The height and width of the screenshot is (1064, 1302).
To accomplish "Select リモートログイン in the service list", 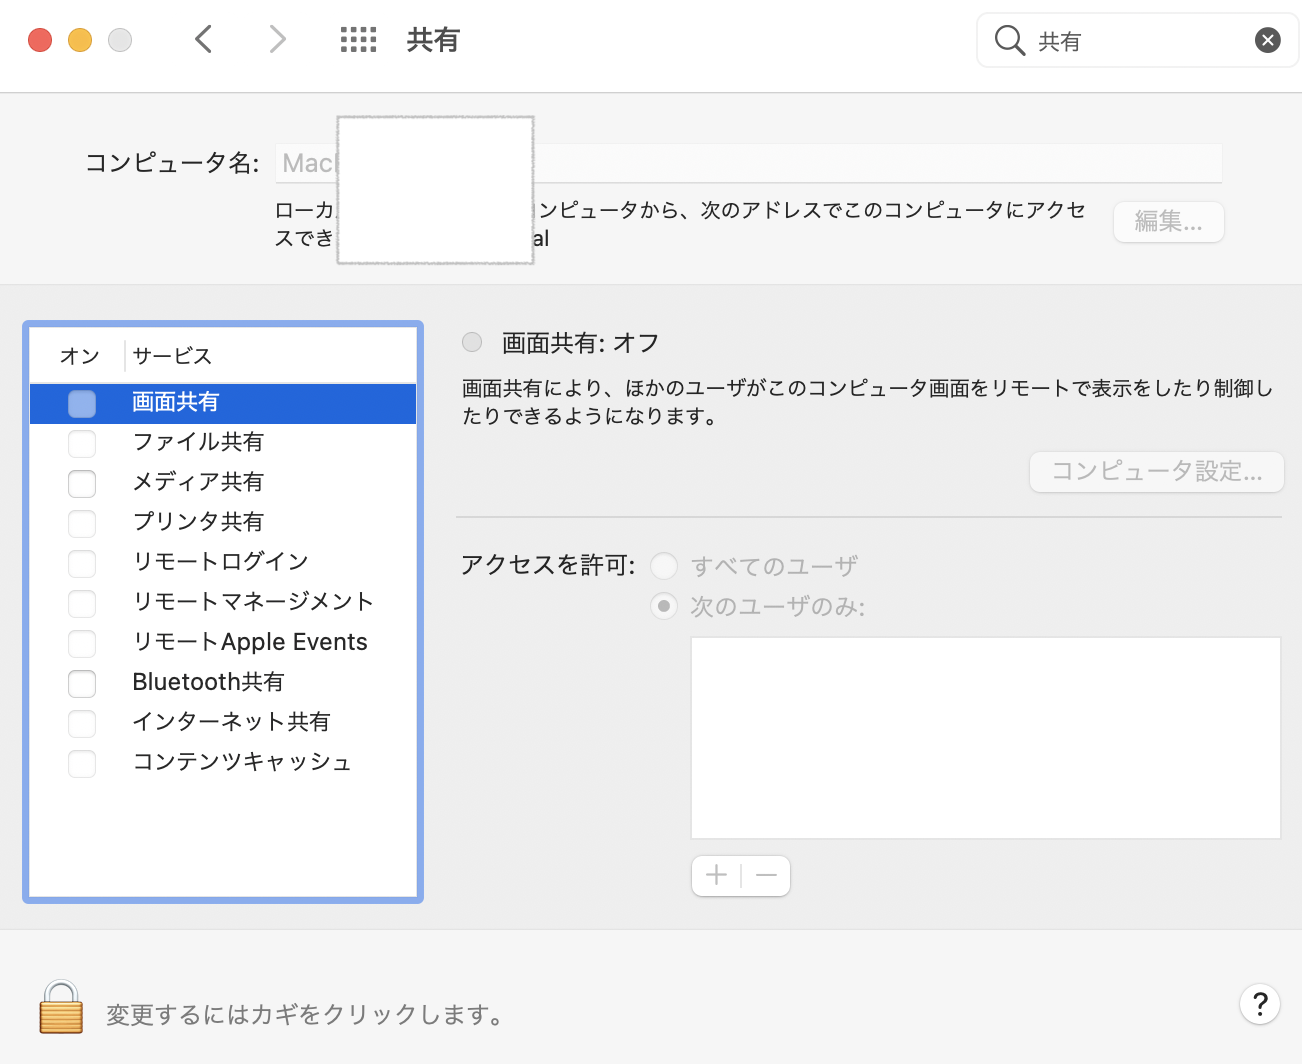I will (220, 562).
